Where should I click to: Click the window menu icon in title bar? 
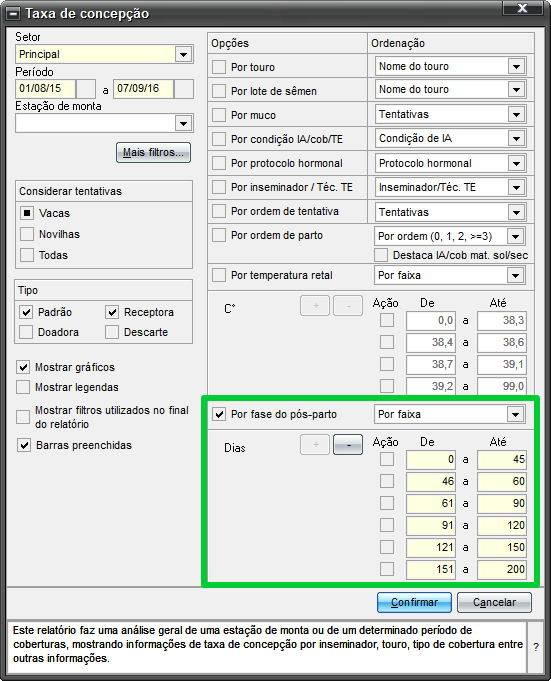[13, 13]
